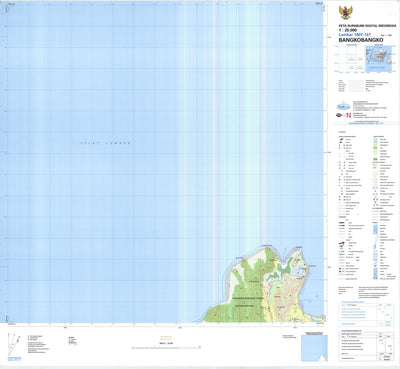Open the blue inset map at bottom right
The width and height of the screenshot is (400, 369).
click(x=314, y=348)
